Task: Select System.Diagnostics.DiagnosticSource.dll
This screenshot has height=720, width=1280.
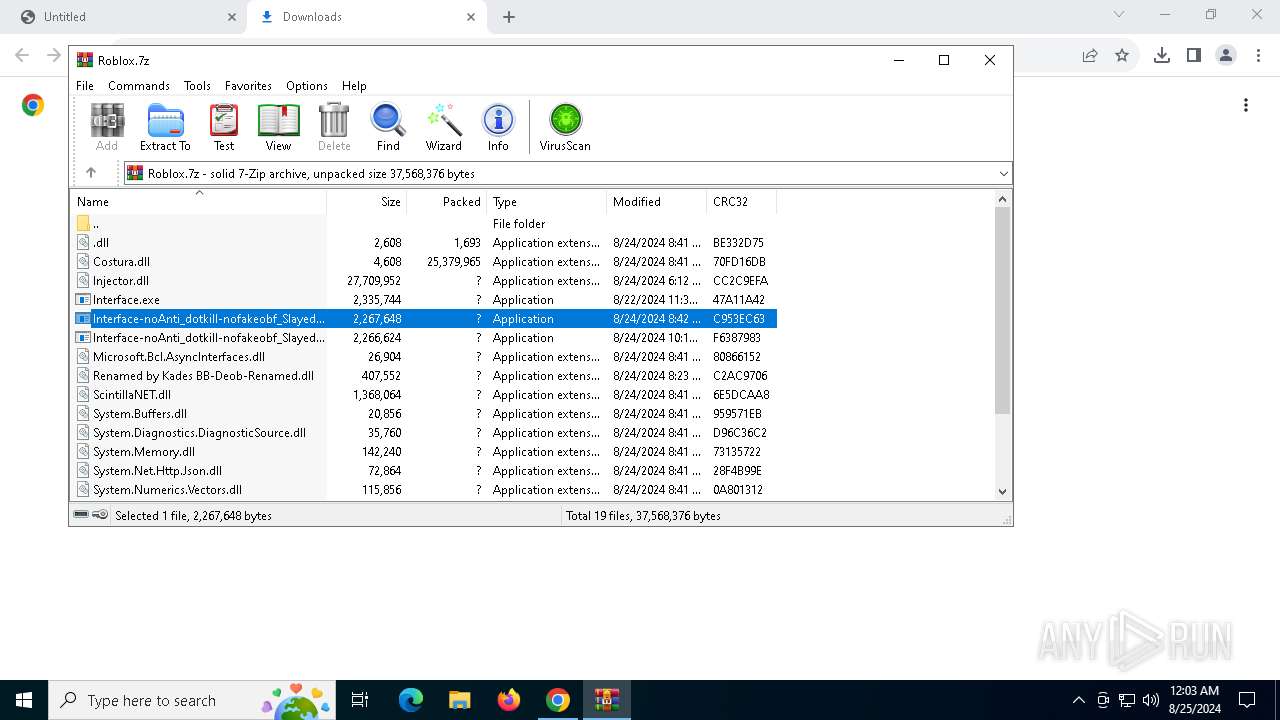Action: 423,433
